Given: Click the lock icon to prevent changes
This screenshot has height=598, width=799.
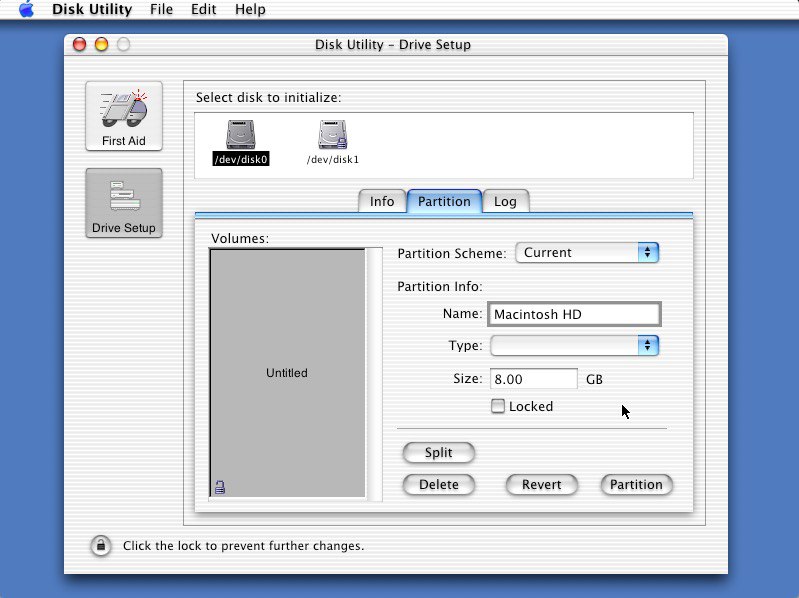Looking at the screenshot, I should pos(101,546).
